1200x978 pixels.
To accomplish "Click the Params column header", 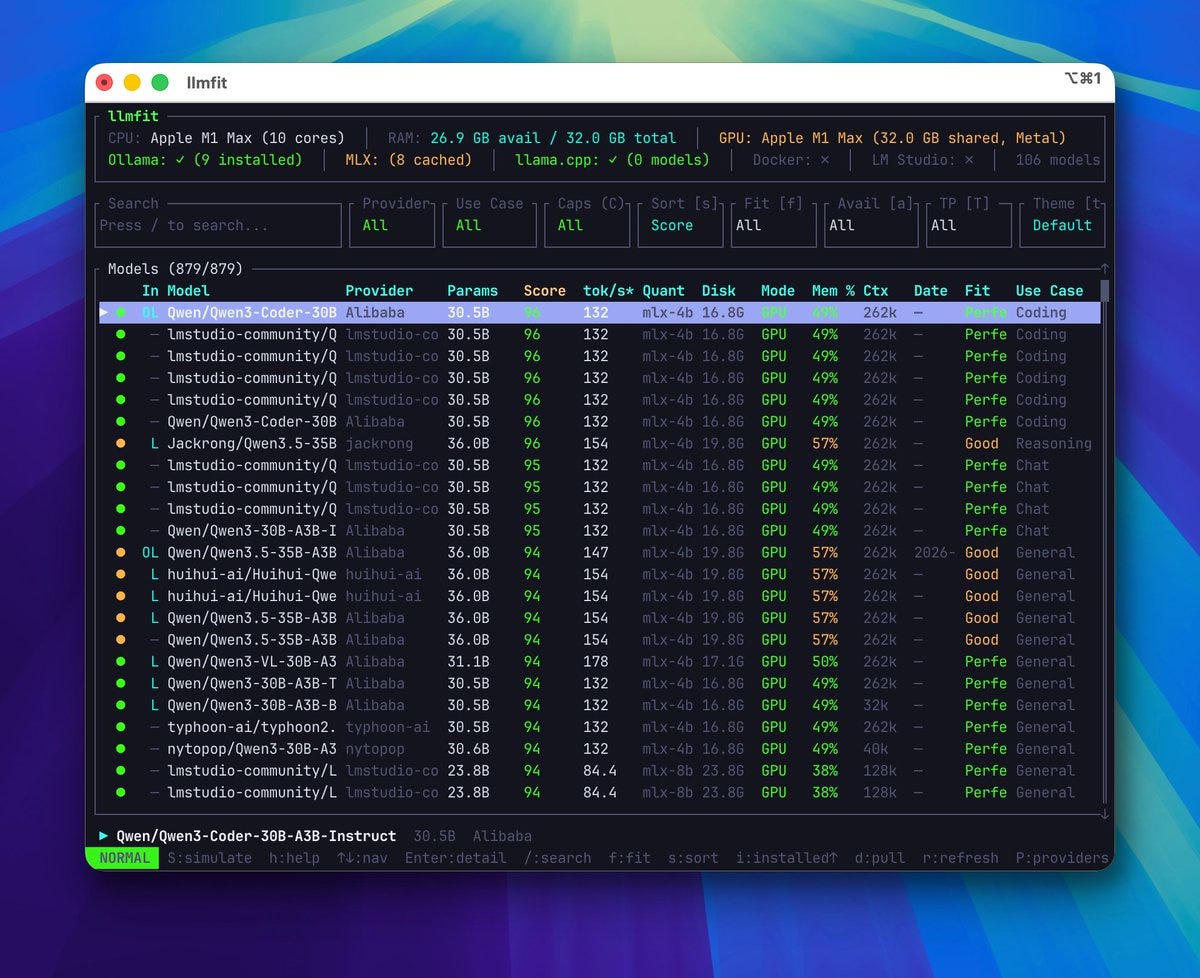I will pyautogui.click(x=472, y=291).
